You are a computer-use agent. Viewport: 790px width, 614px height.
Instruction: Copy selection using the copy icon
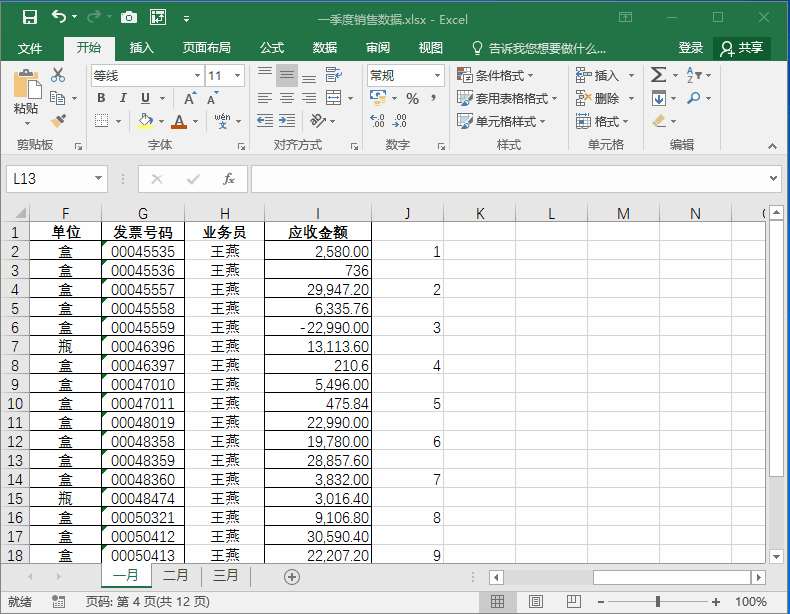(x=57, y=98)
